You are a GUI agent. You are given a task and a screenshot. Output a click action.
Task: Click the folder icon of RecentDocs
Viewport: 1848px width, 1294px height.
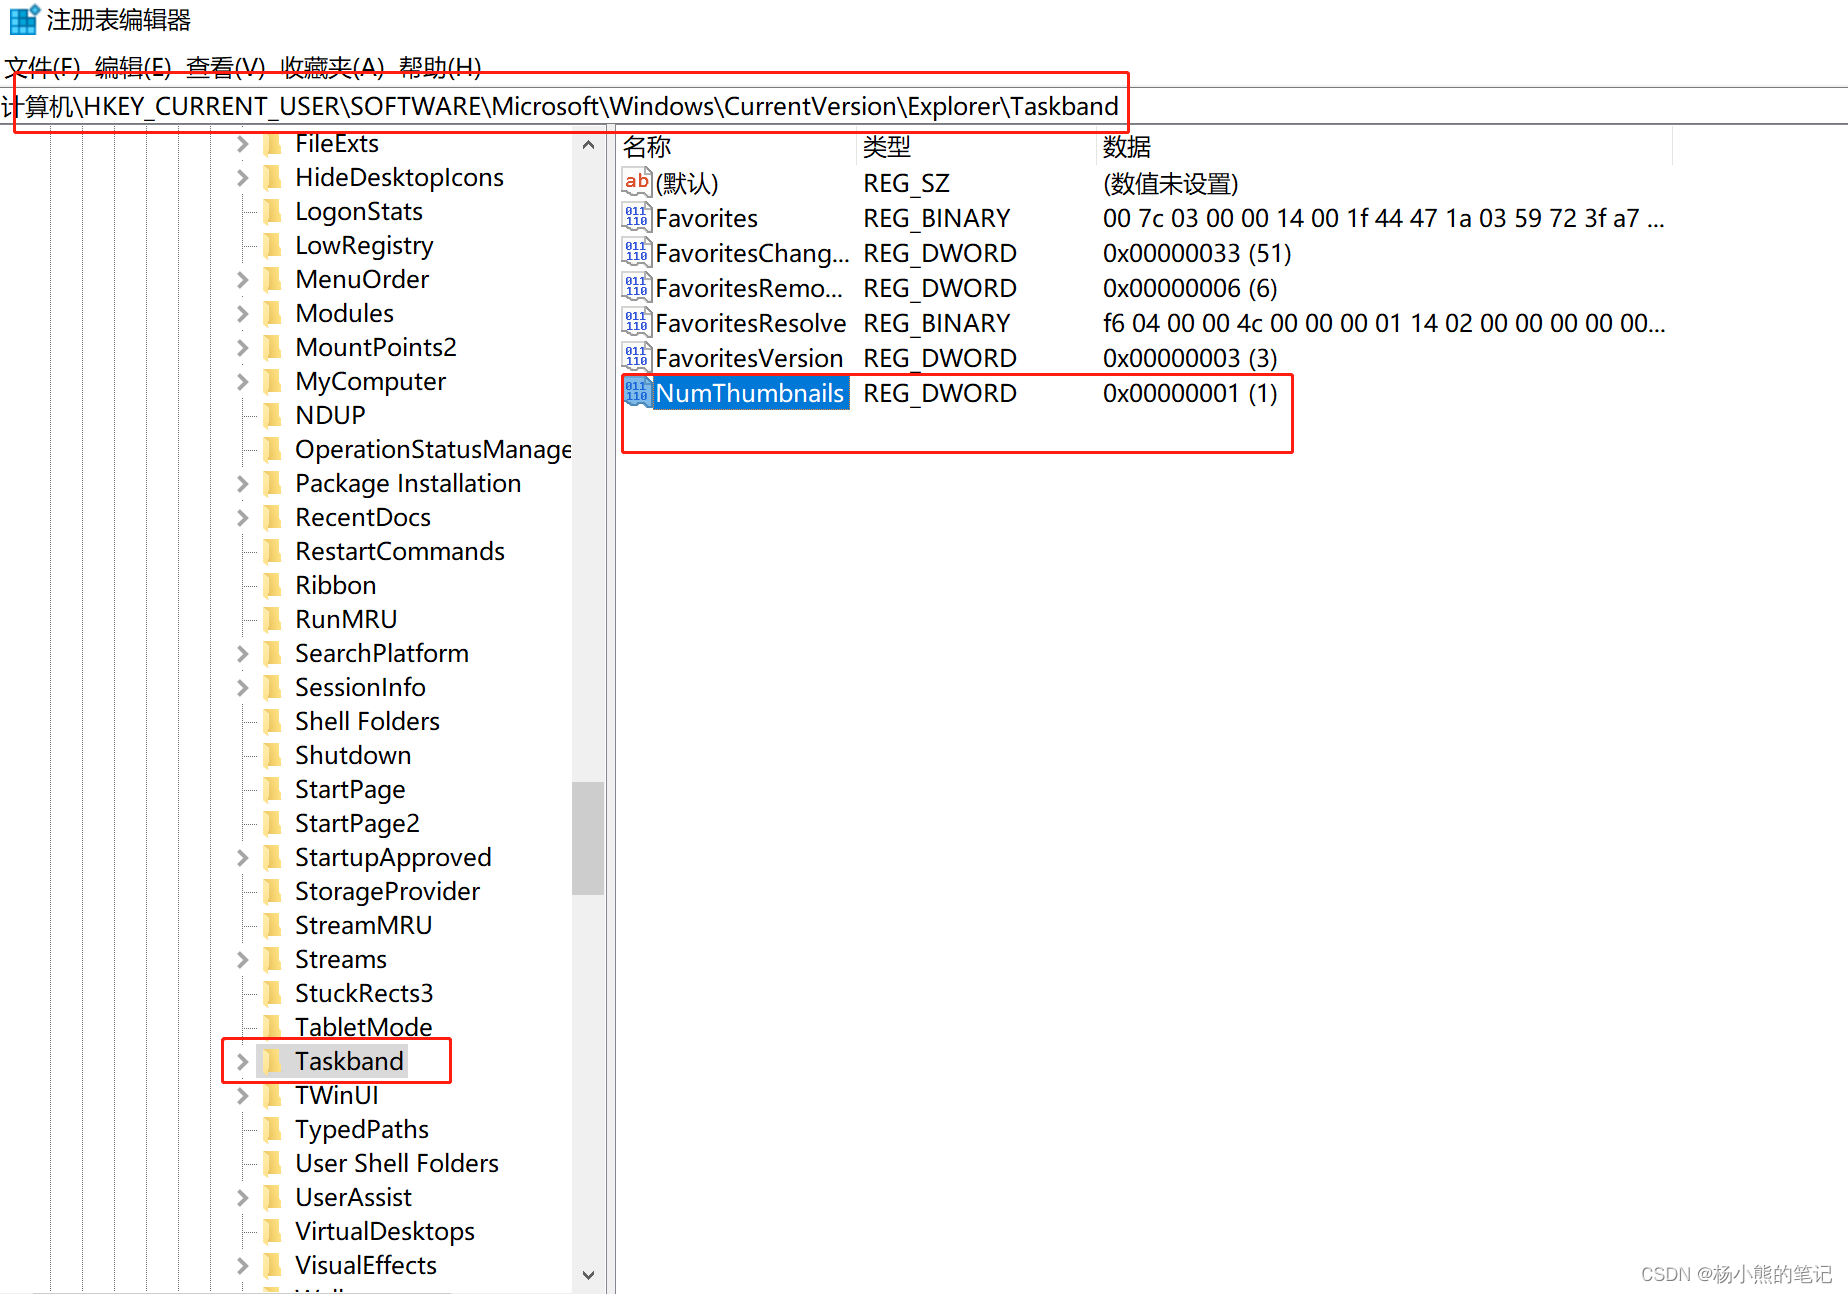point(272,518)
